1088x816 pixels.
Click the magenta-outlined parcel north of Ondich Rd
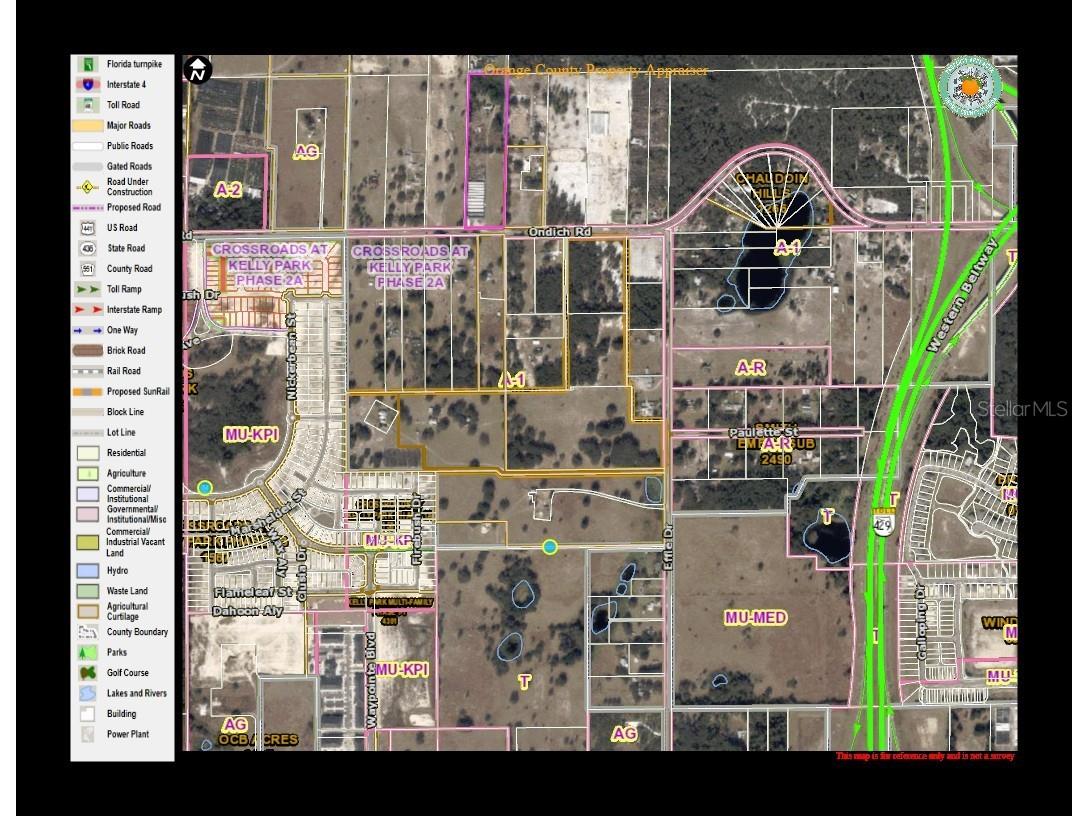point(486,150)
